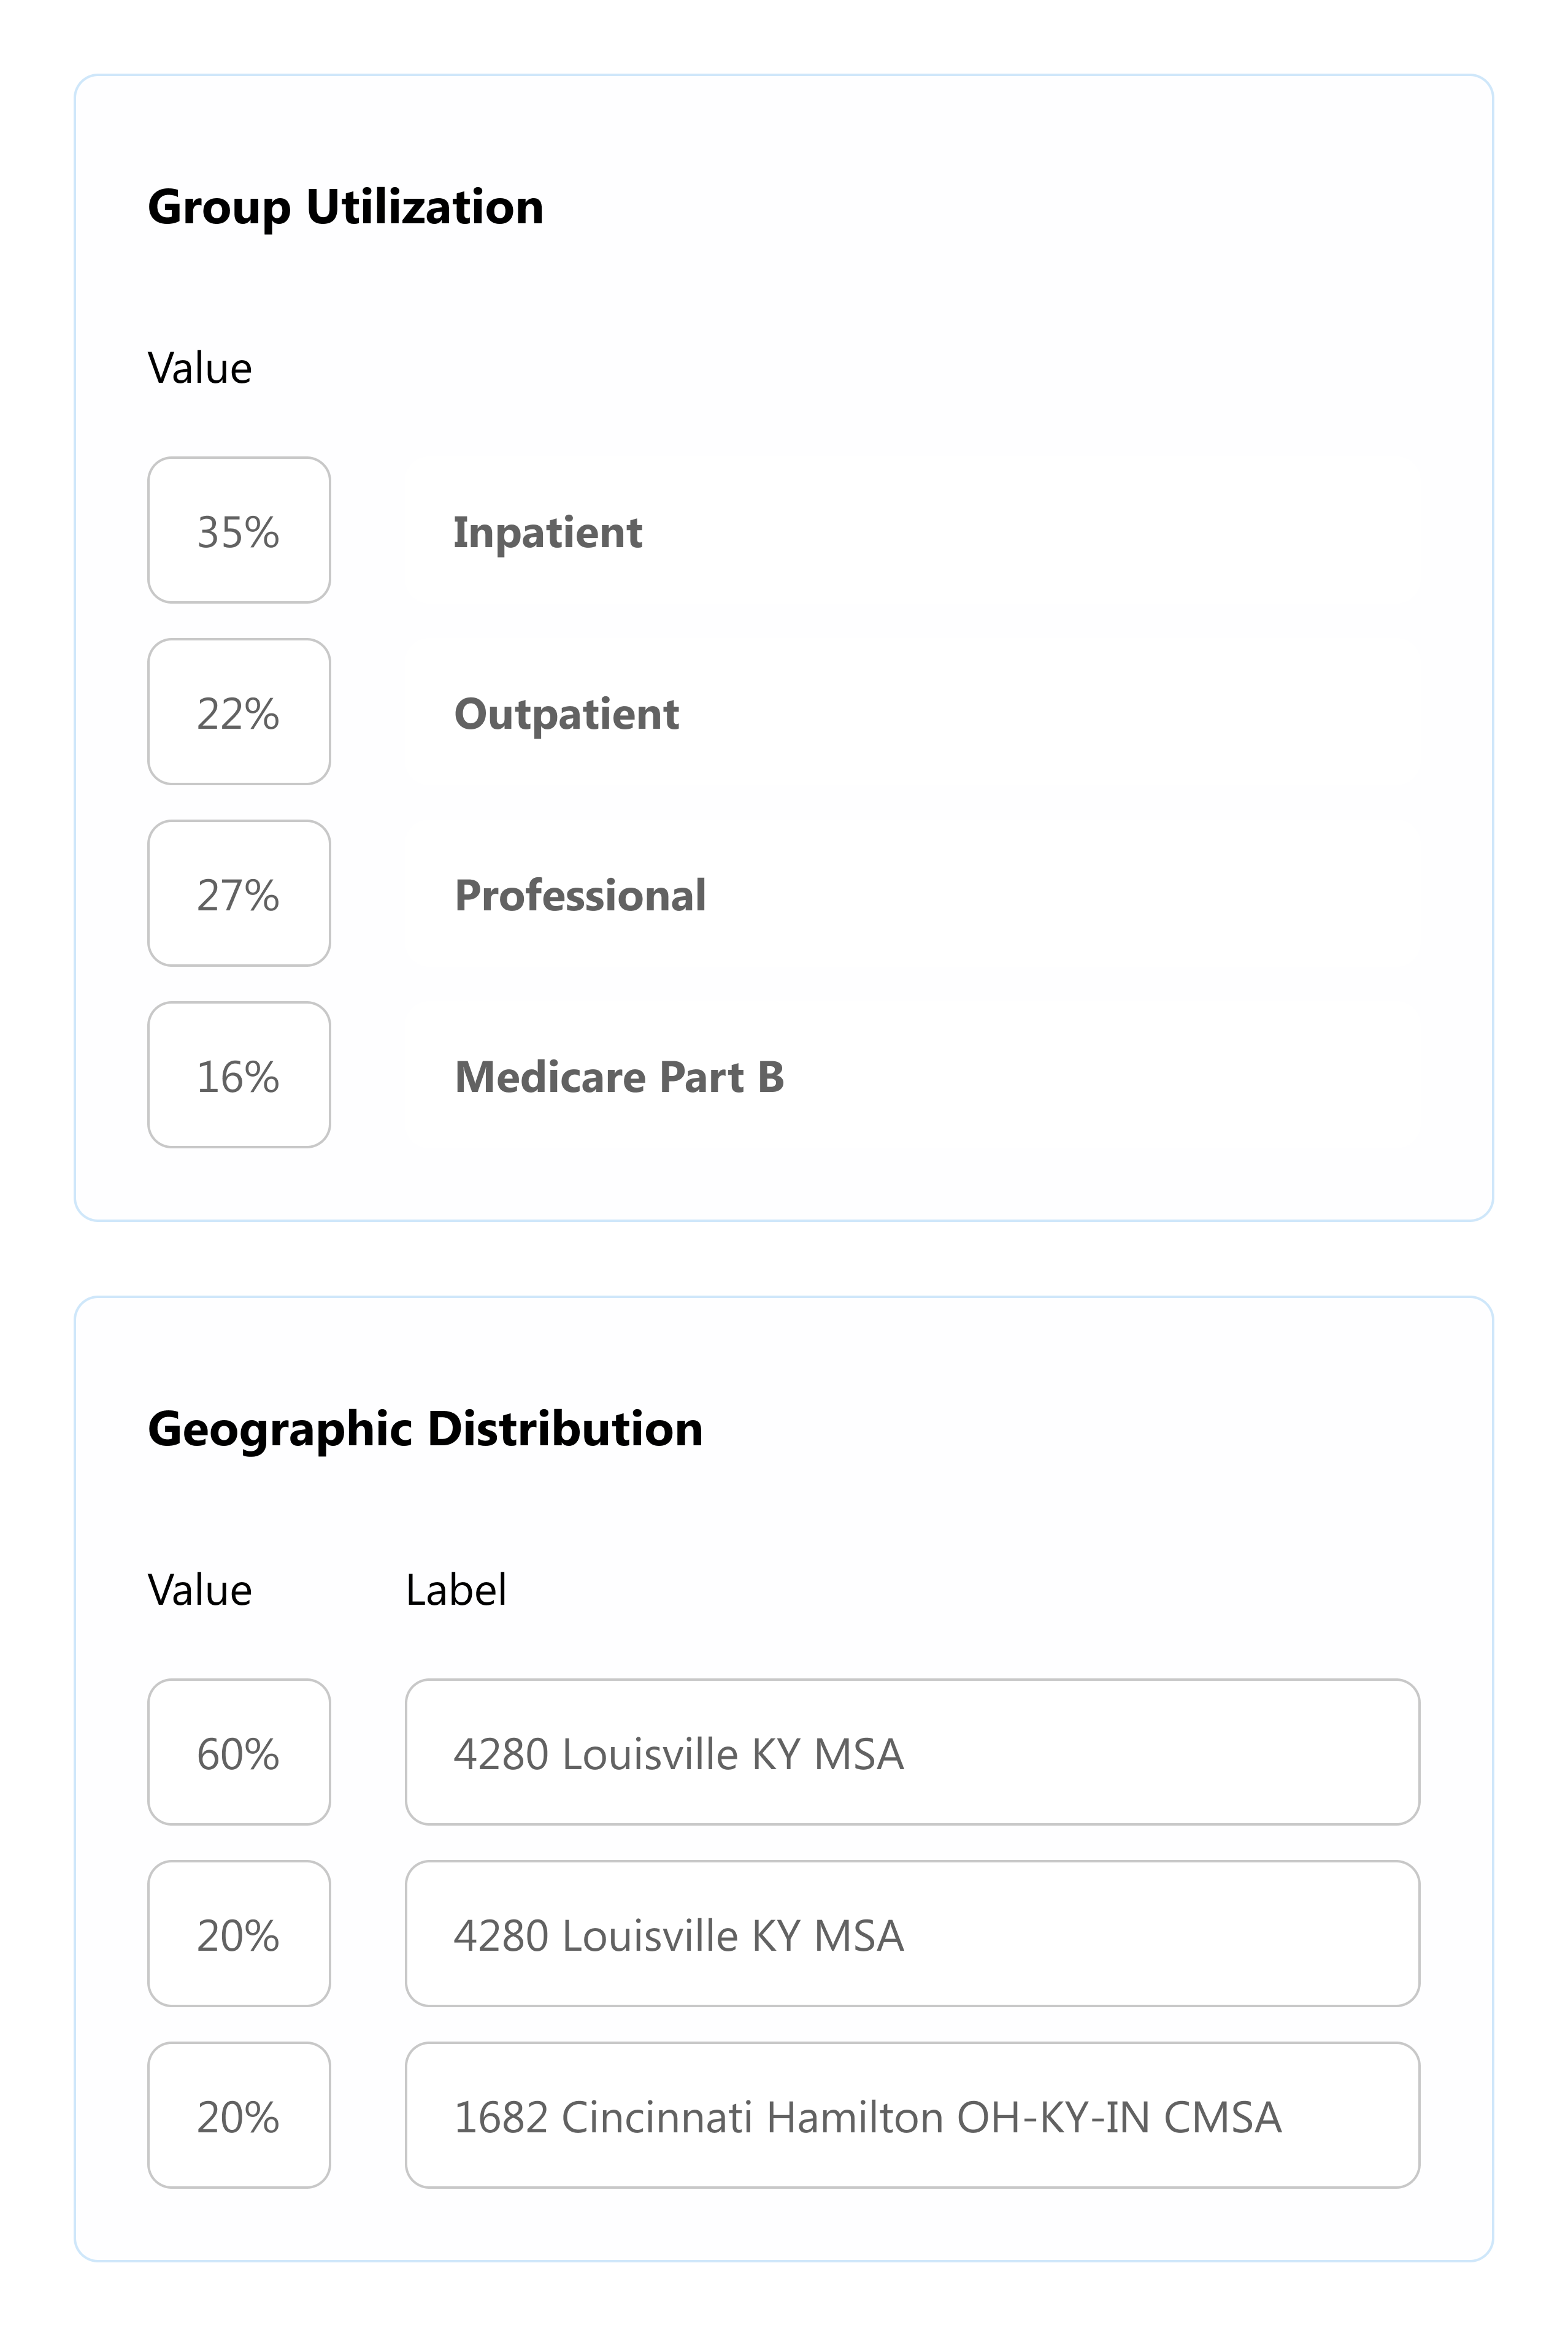Image resolution: width=1568 pixels, height=2336 pixels.
Task: Click Value header under Geographic Distribution
Action: coord(200,1590)
